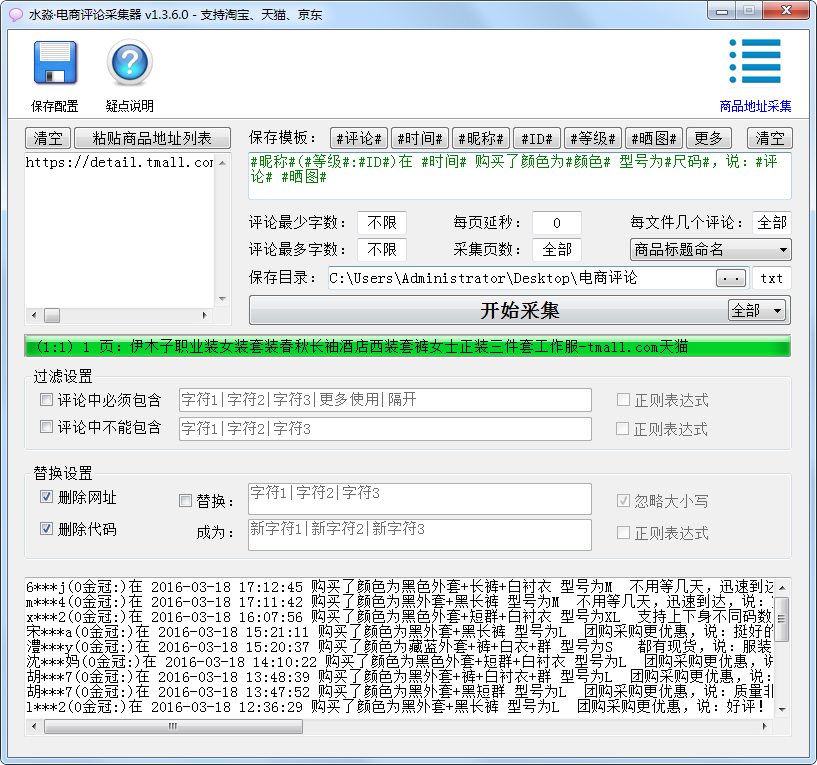Viewport: 817px width, 765px height.
Task: Click the 每页延秒 input field
Action: pos(557,222)
